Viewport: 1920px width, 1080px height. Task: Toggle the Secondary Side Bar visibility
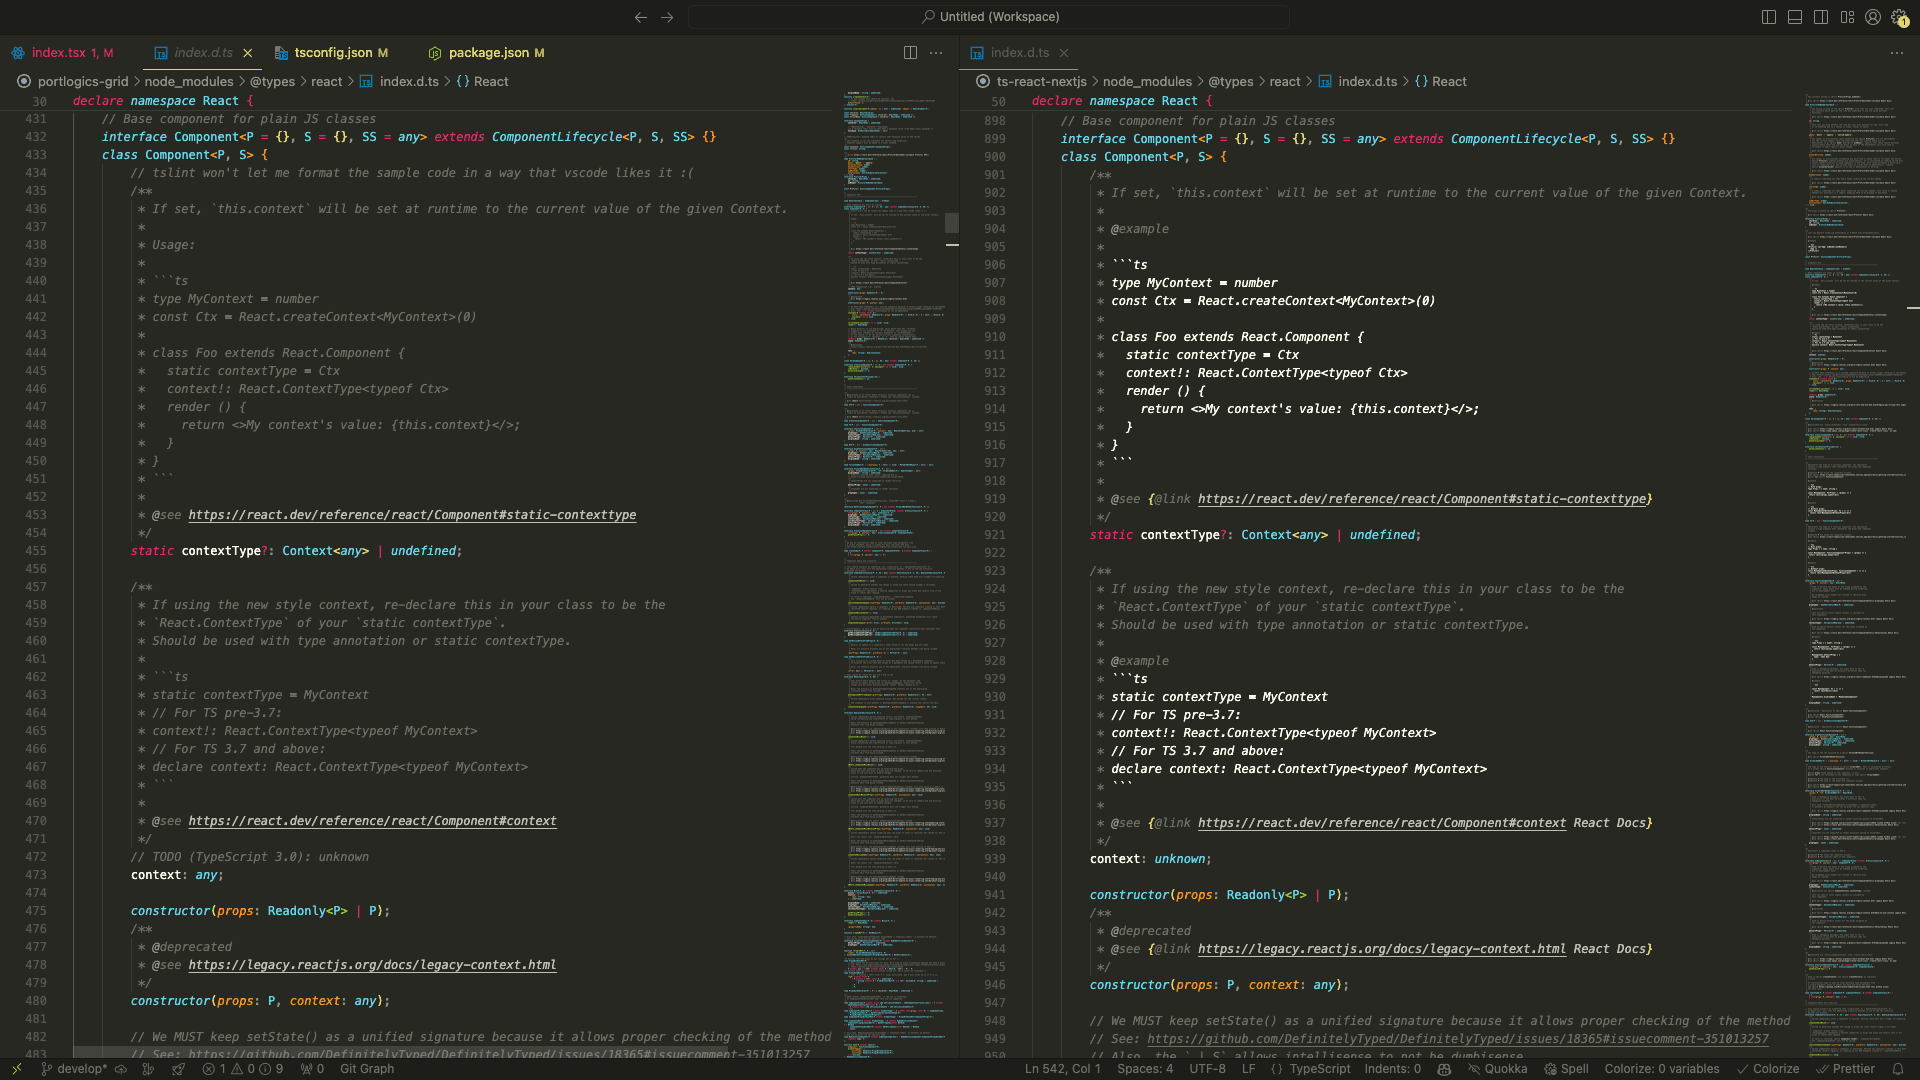[x=1821, y=17]
